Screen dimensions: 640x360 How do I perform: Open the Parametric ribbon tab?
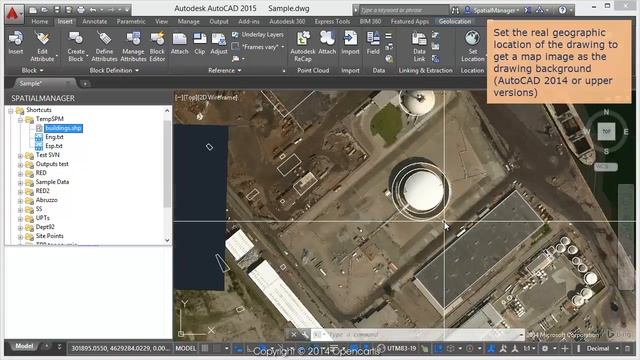coord(131,21)
